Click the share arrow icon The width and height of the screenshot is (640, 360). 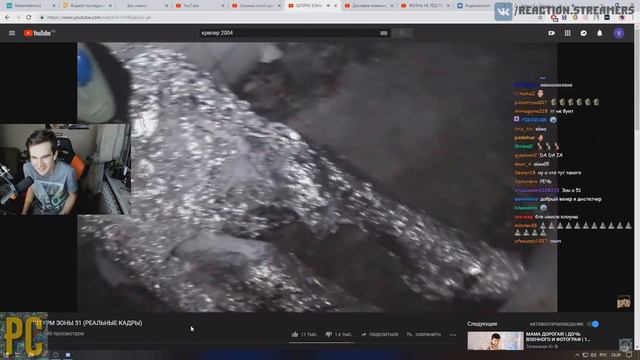point(363,334)
